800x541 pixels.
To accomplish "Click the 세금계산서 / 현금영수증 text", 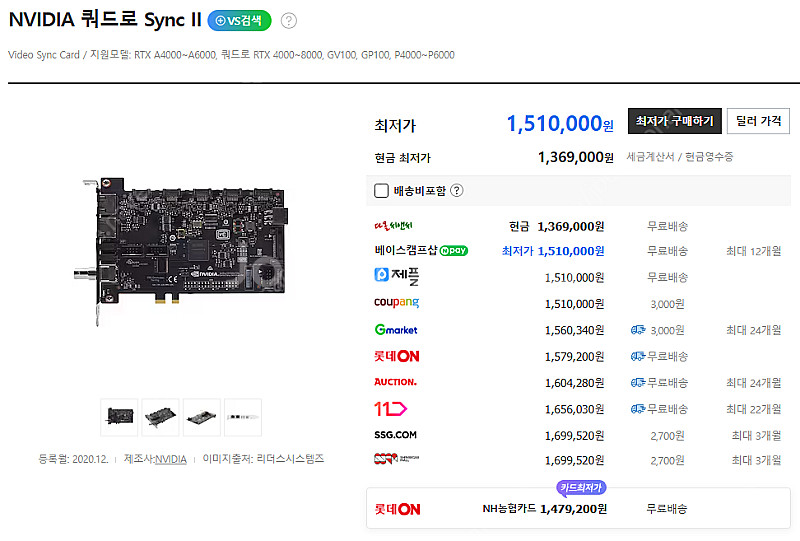I will coord(680,157).
